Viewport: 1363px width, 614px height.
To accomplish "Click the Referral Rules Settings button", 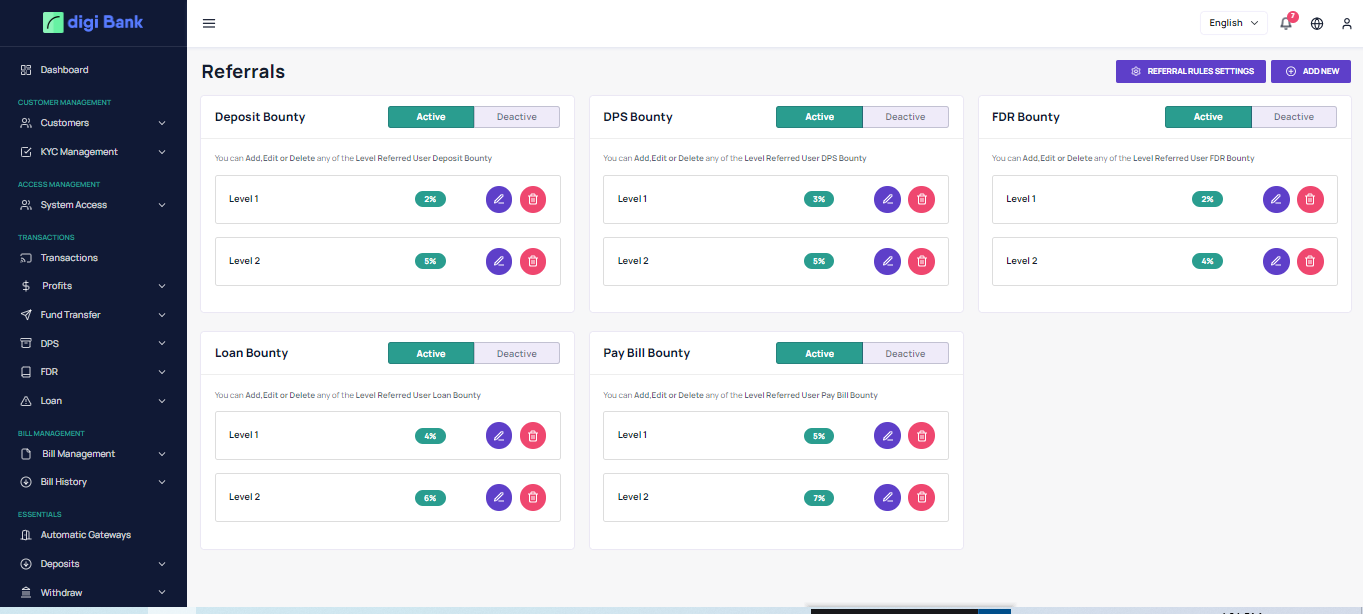I will point(1190,71).
